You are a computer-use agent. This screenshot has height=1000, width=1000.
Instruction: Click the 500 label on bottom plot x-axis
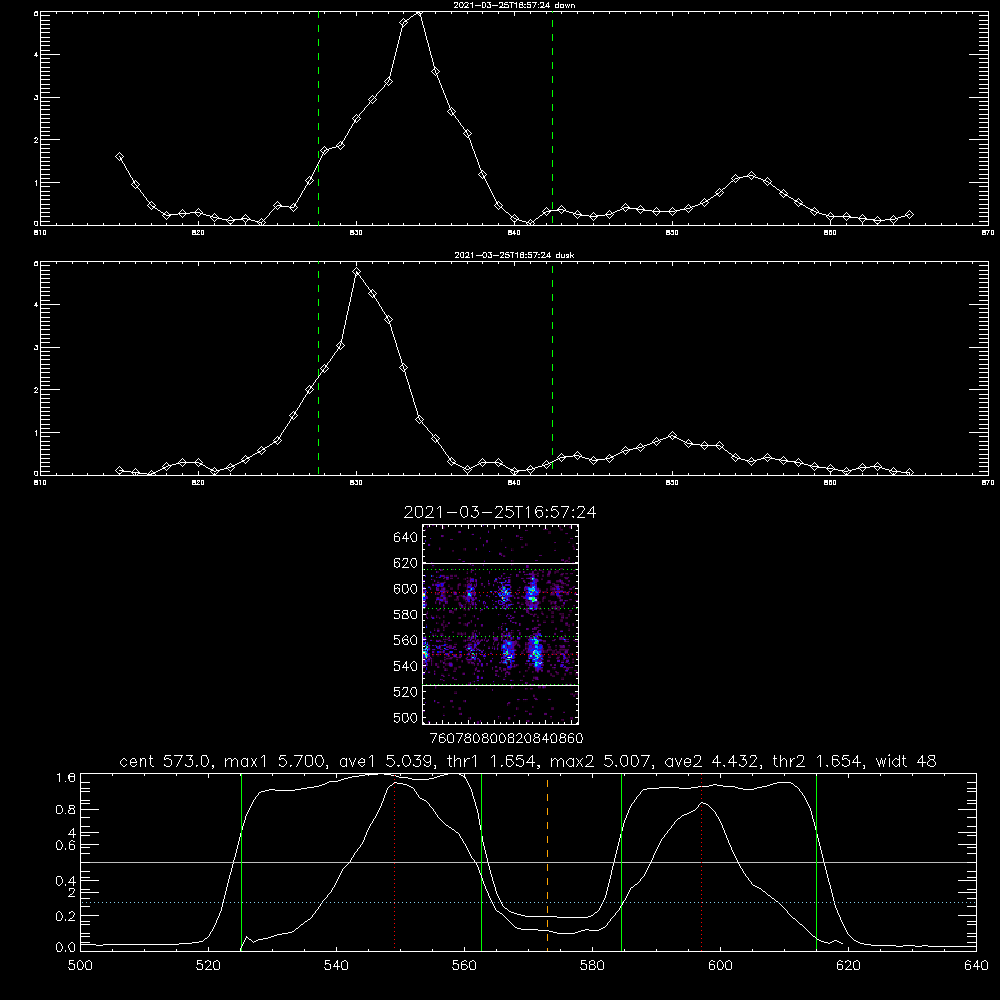(x=80, y=966)
